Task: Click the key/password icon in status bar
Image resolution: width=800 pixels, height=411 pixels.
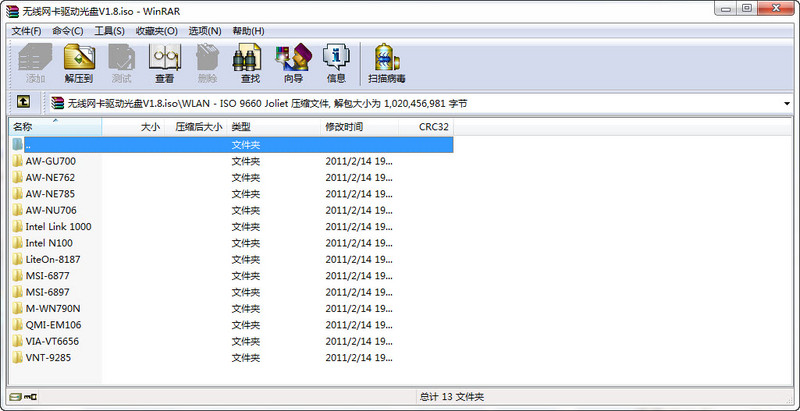Action: [31, 396]
